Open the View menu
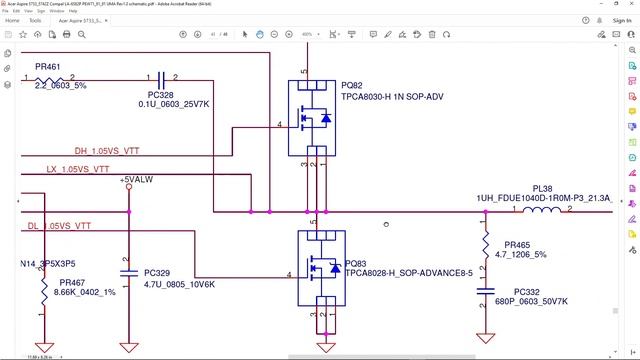 [28, 11]
